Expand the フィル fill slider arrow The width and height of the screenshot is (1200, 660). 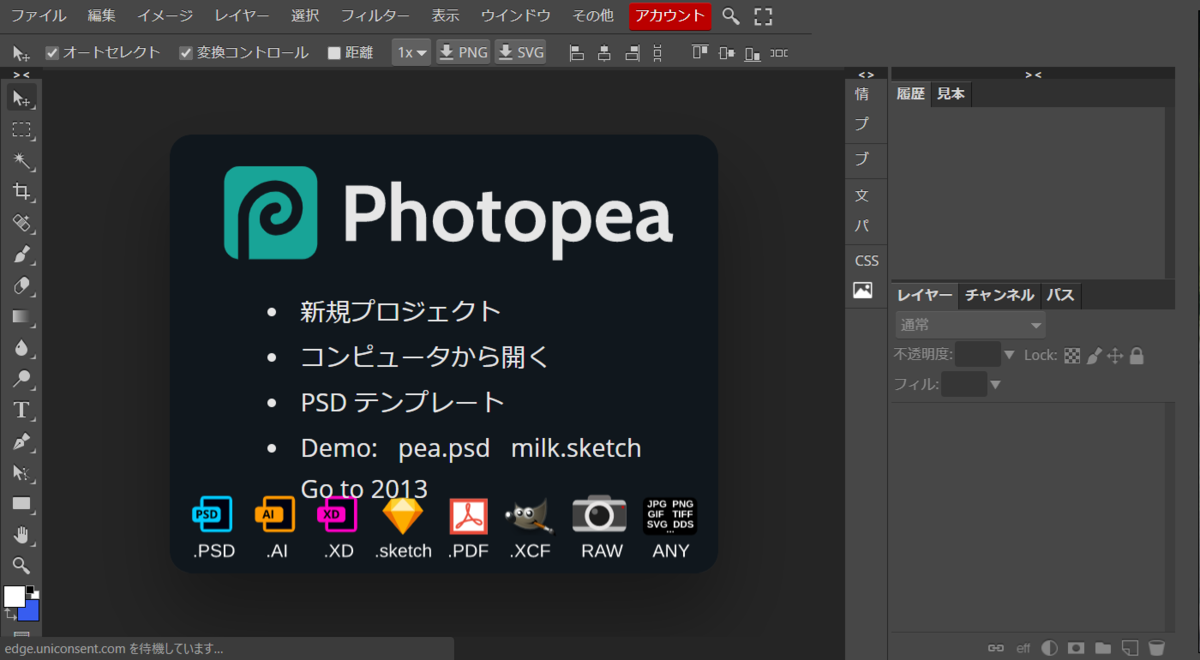[995, 384]
